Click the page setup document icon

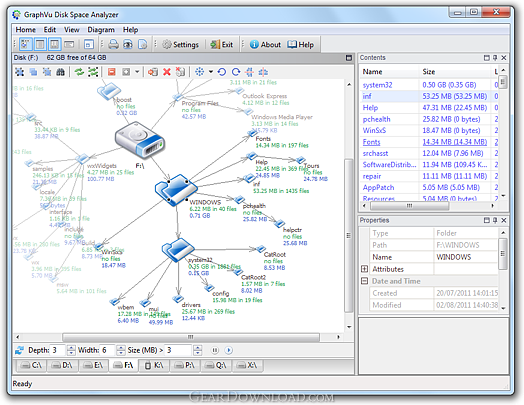click(x=143, y=44)
